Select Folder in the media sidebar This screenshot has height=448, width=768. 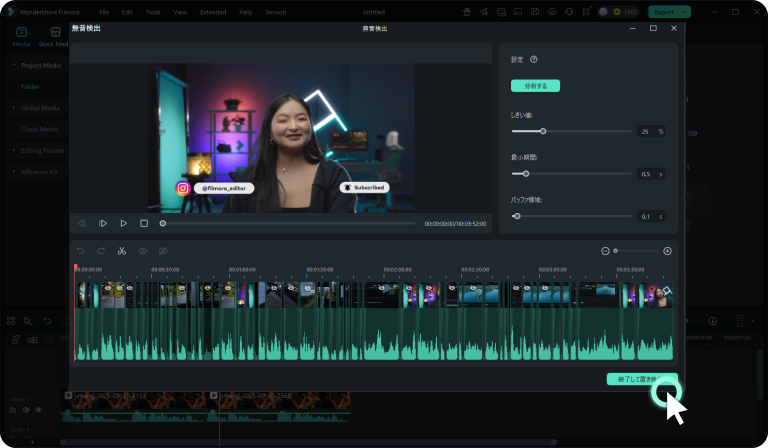coord(30,87)
